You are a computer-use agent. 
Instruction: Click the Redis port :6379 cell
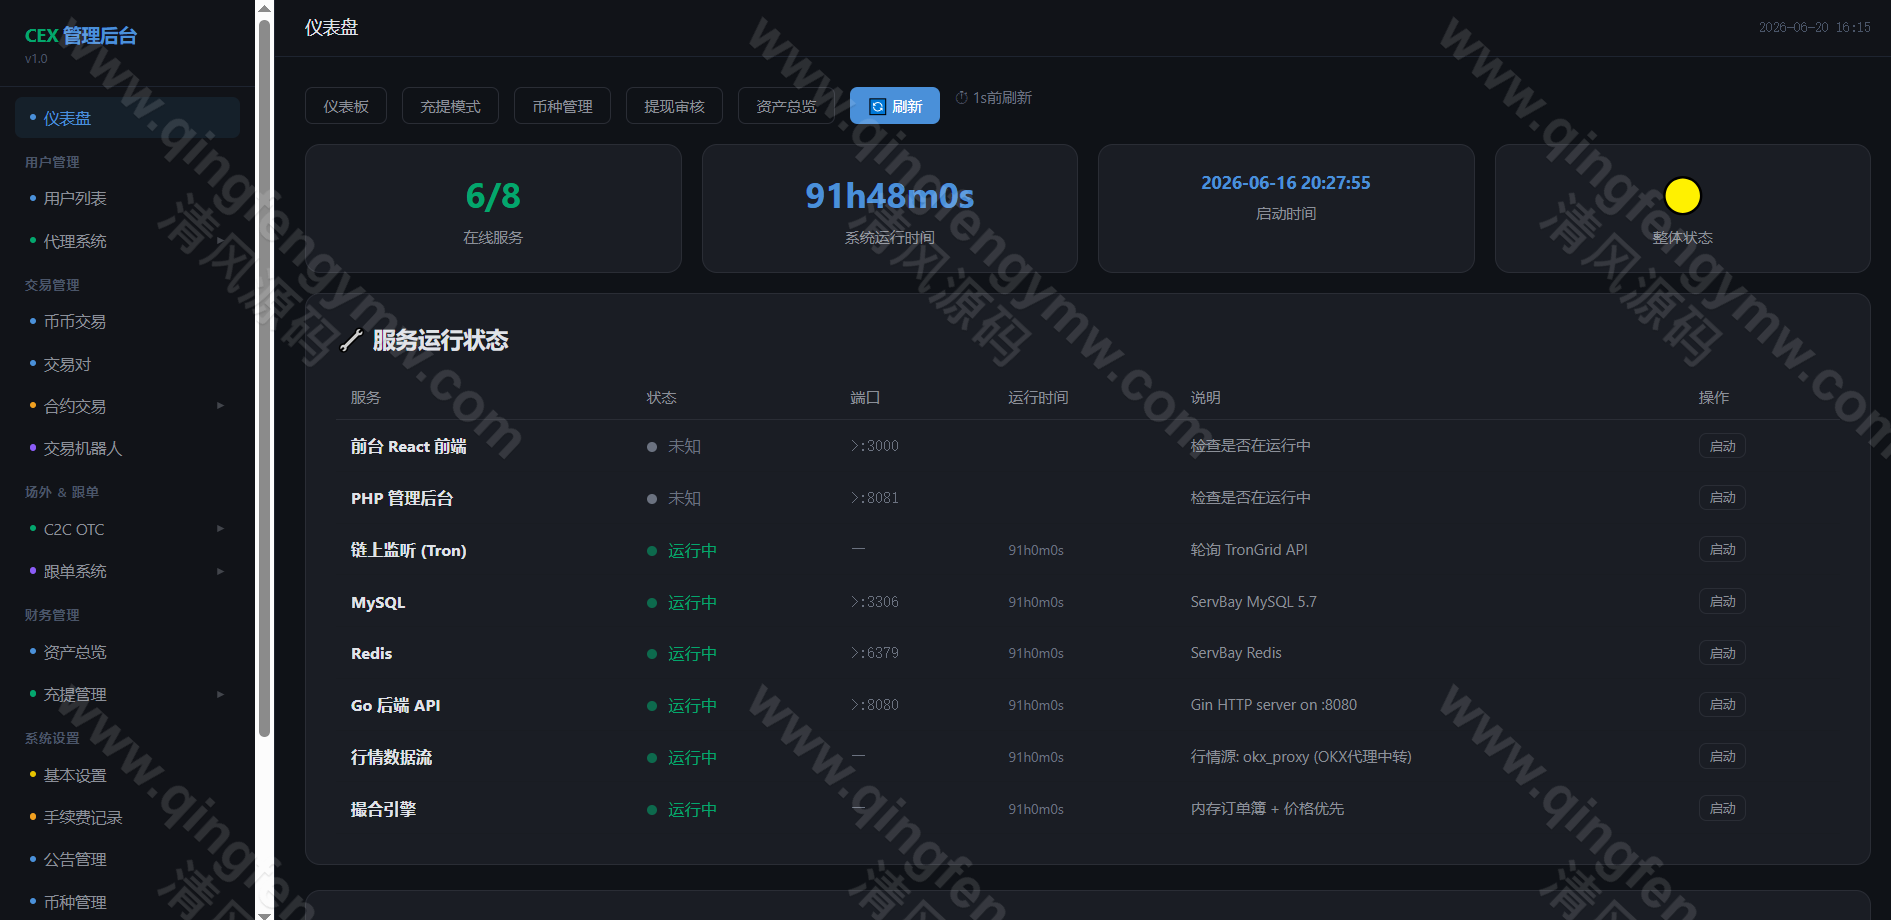pos(875,653)
